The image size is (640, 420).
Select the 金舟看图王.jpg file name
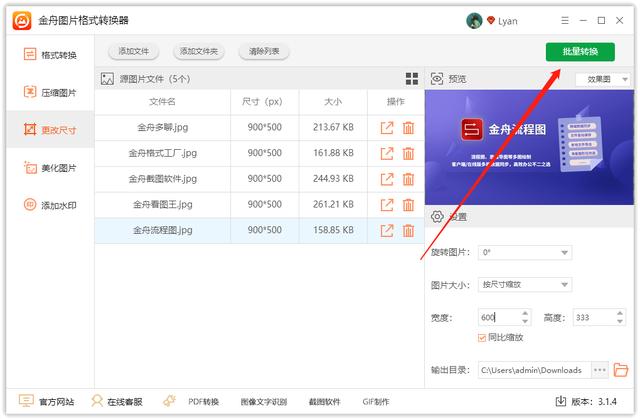pos(162,204)
